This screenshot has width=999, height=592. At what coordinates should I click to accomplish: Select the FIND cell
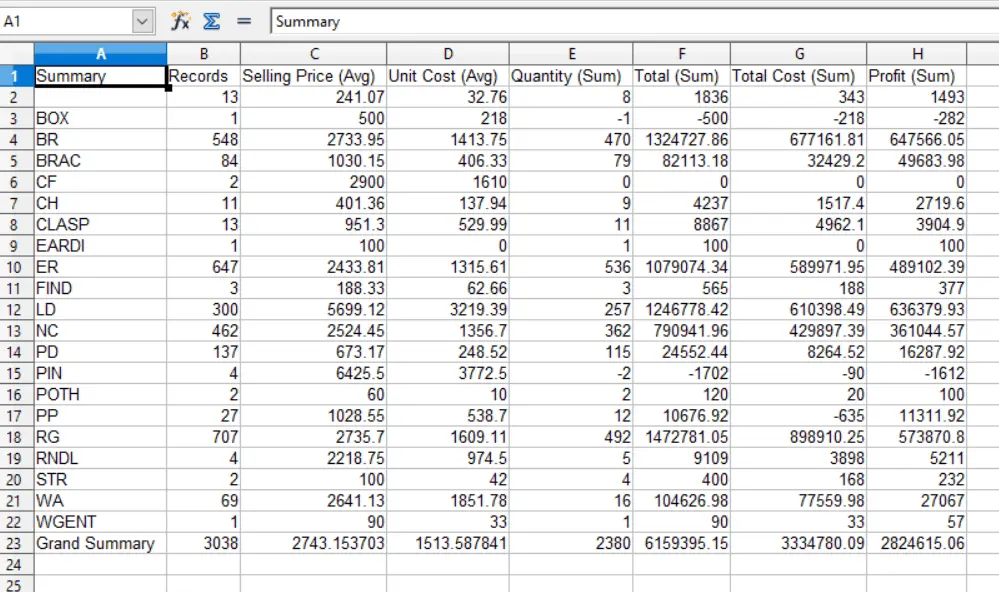(101, 288)
